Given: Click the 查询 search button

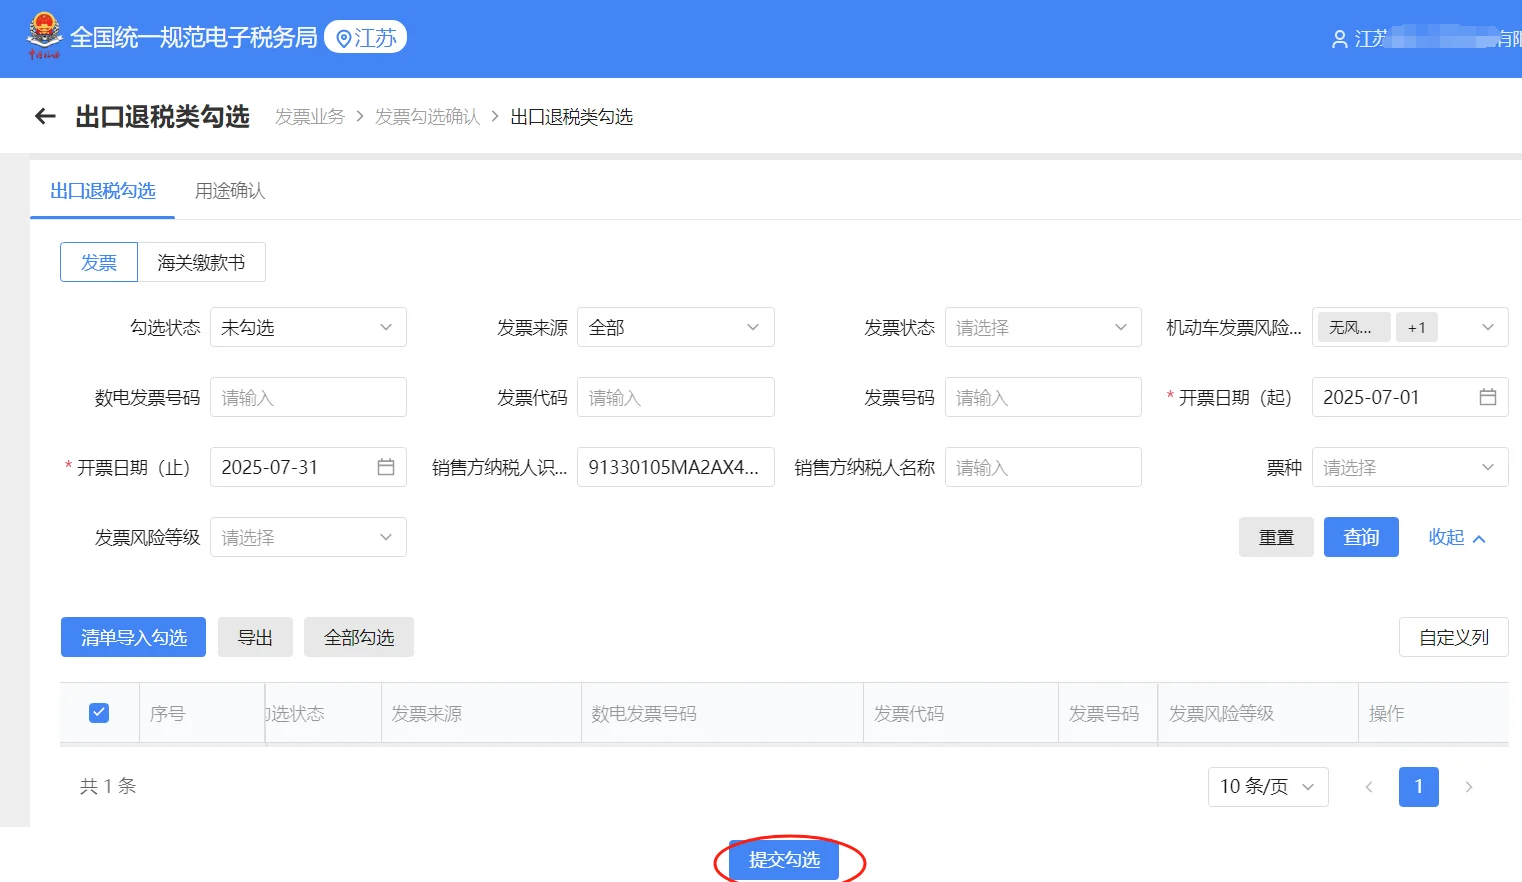Looking at the screenshot, I should pyautogui.click(x=1360, y=537).
